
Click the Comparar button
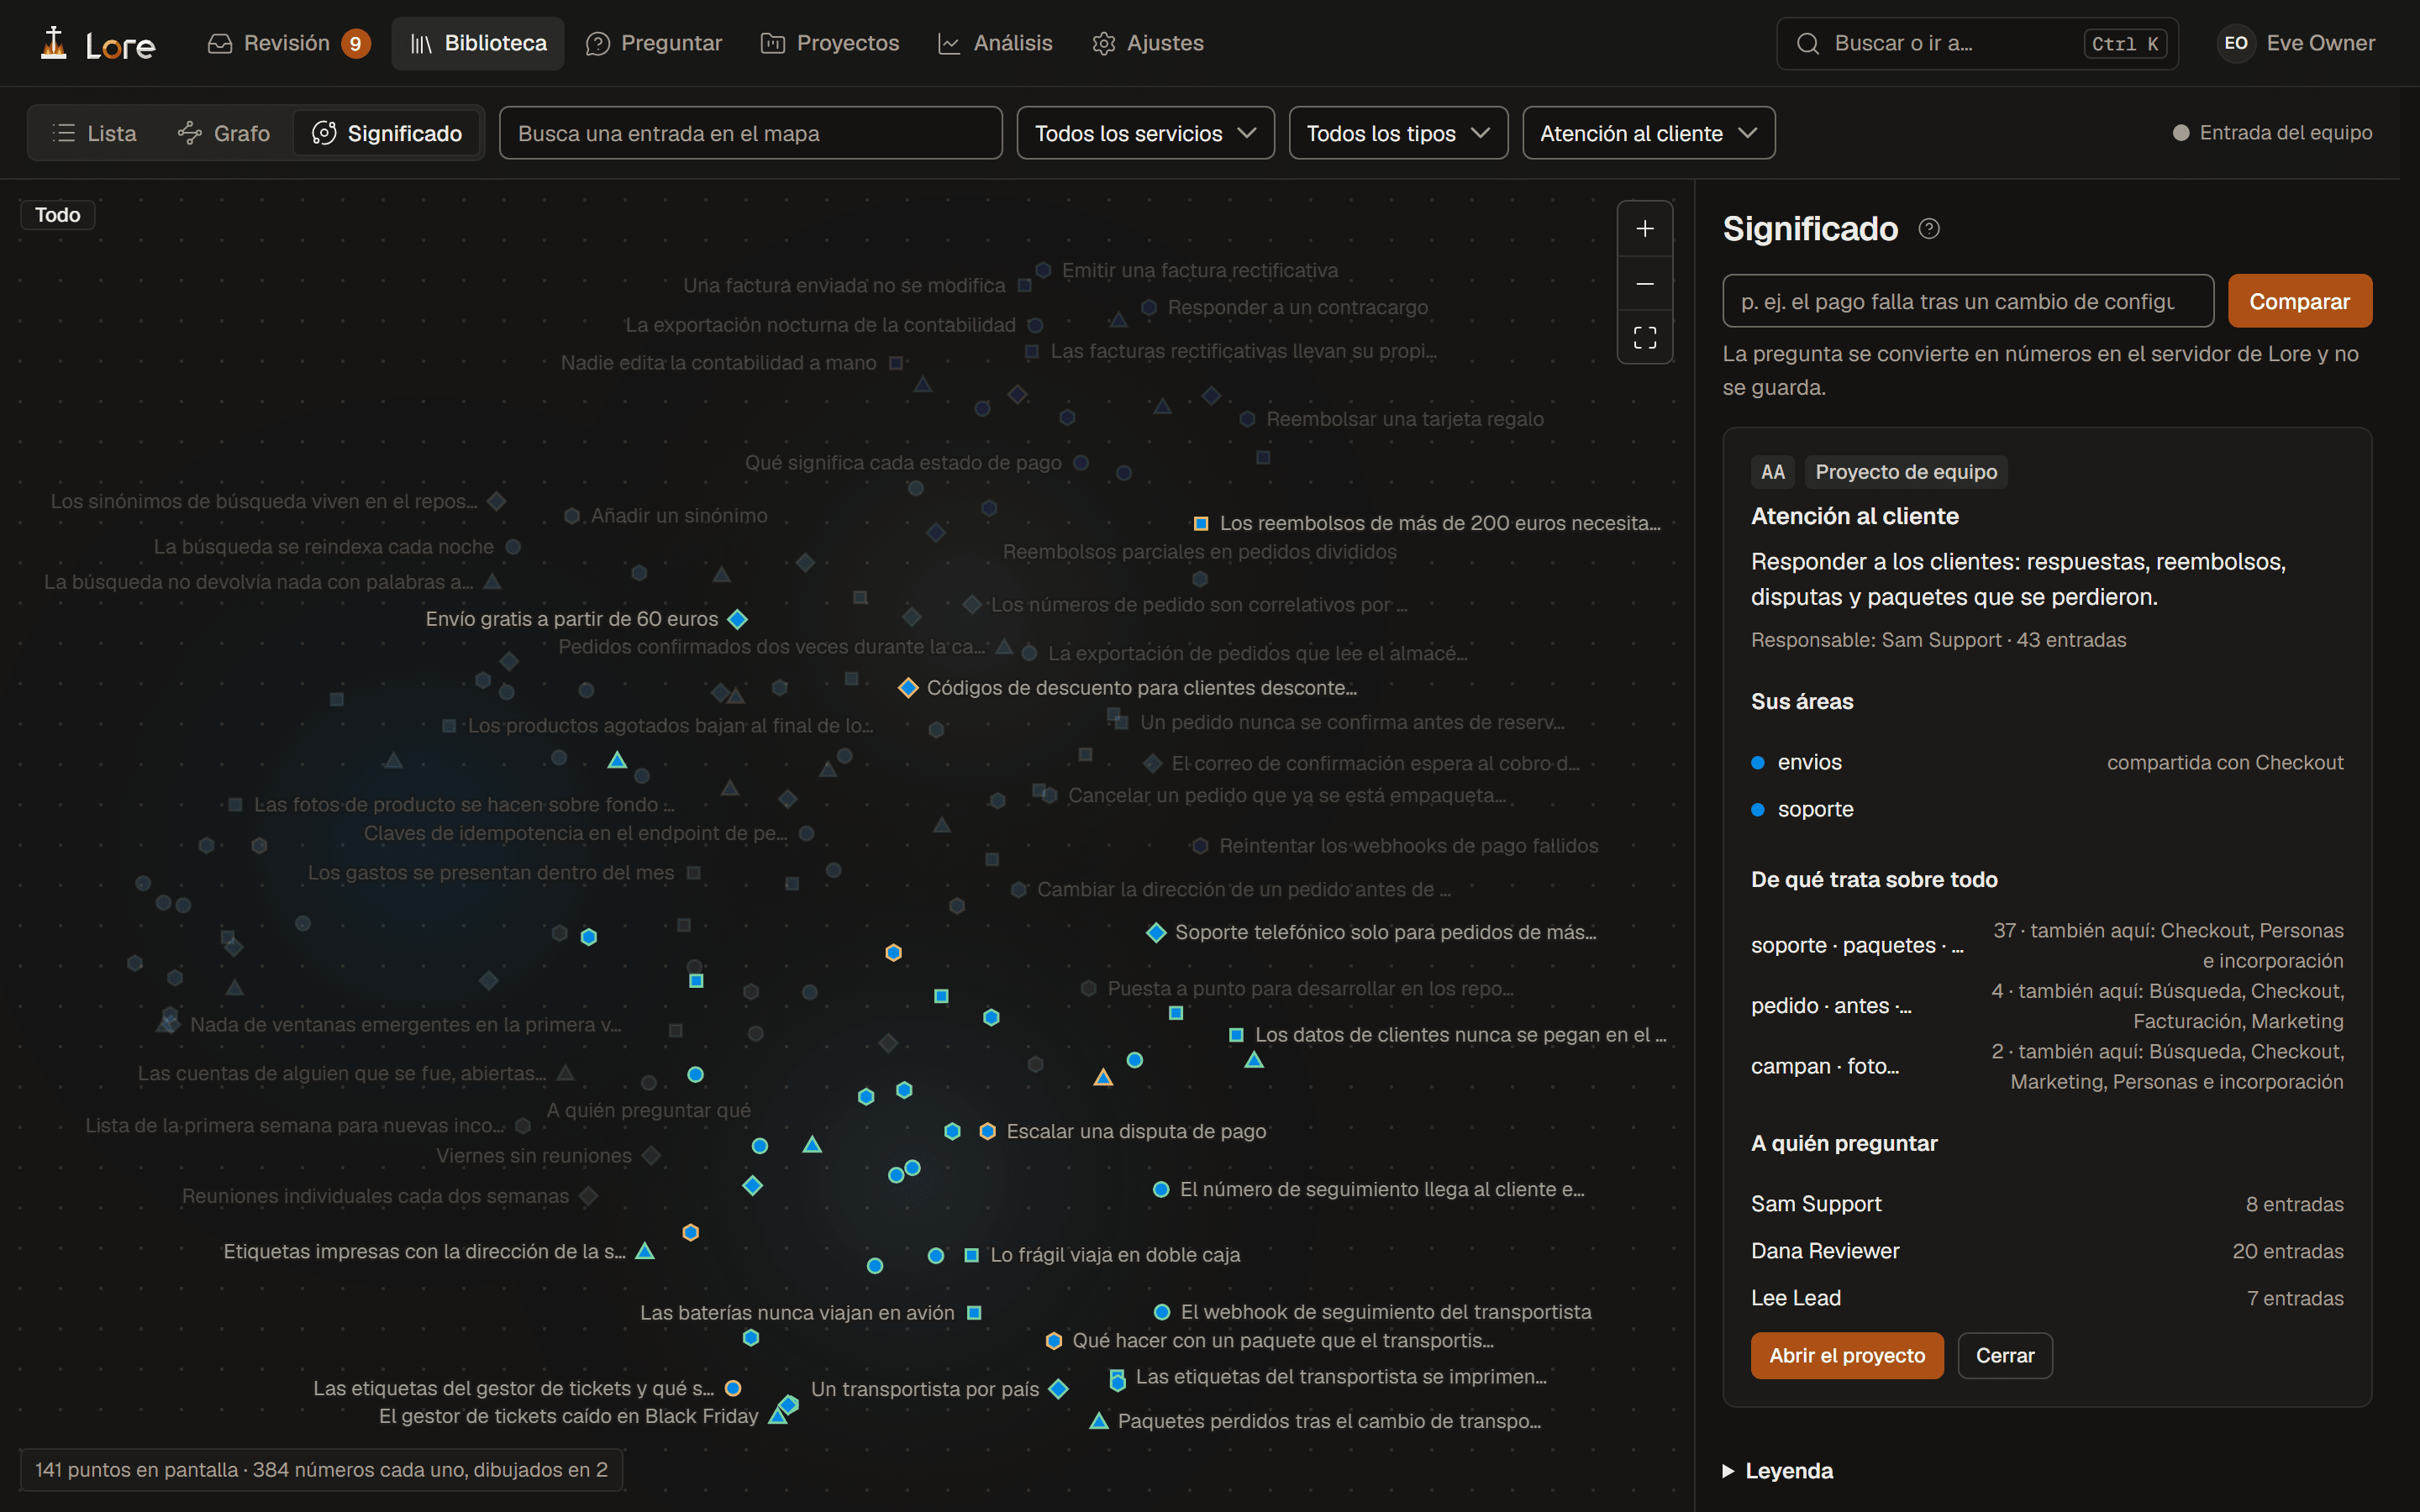pos(2299,301)
